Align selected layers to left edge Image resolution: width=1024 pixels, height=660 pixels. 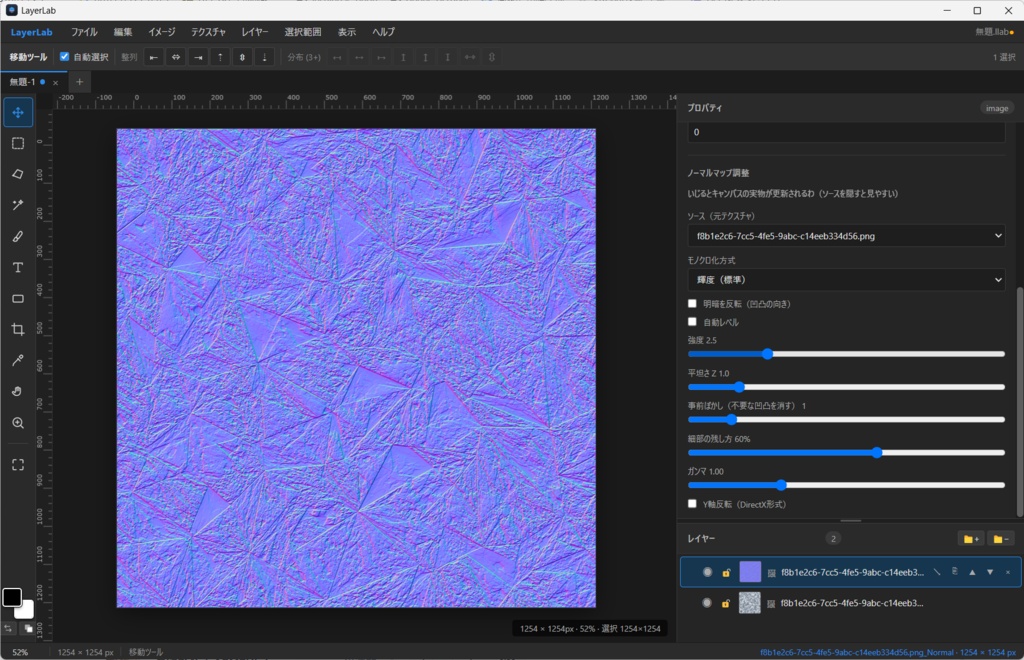pos(153,57)
